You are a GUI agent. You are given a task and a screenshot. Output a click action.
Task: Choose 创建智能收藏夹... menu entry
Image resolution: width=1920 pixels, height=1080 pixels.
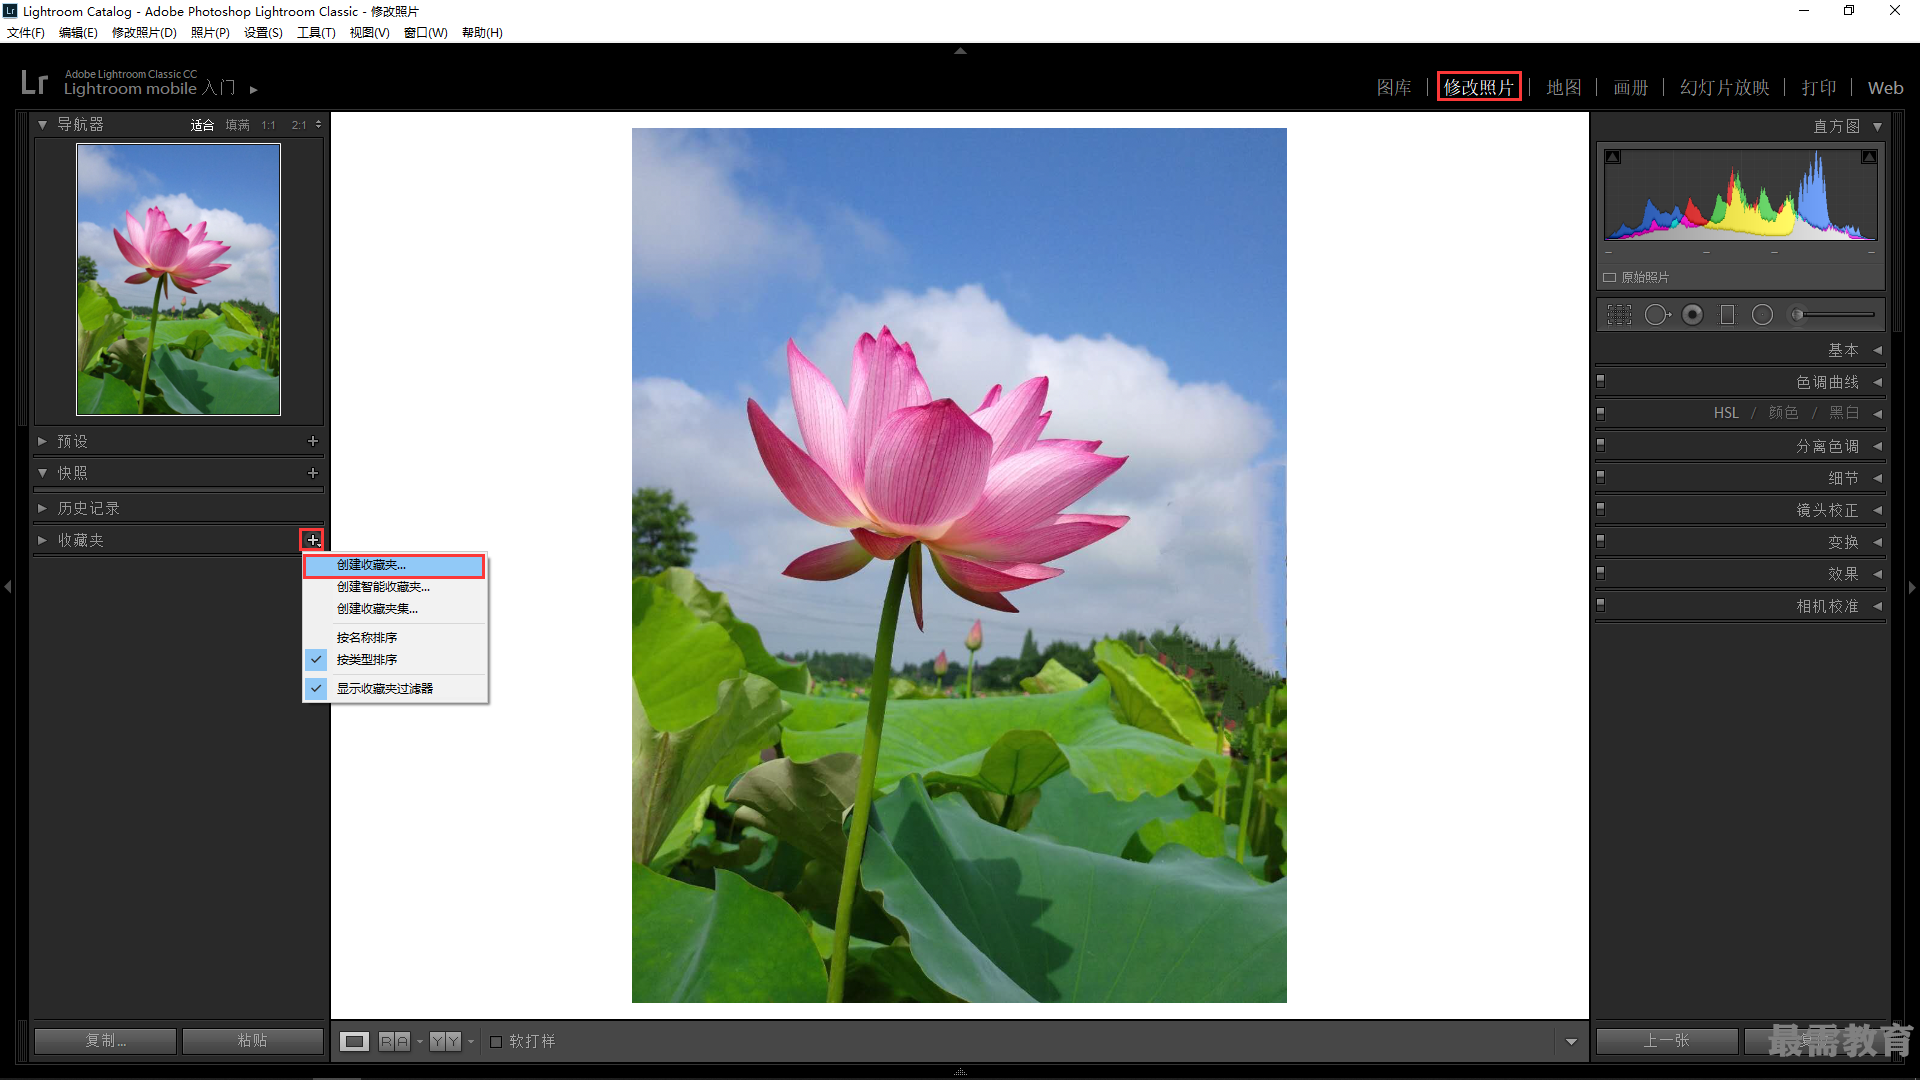tap(396, 587)
